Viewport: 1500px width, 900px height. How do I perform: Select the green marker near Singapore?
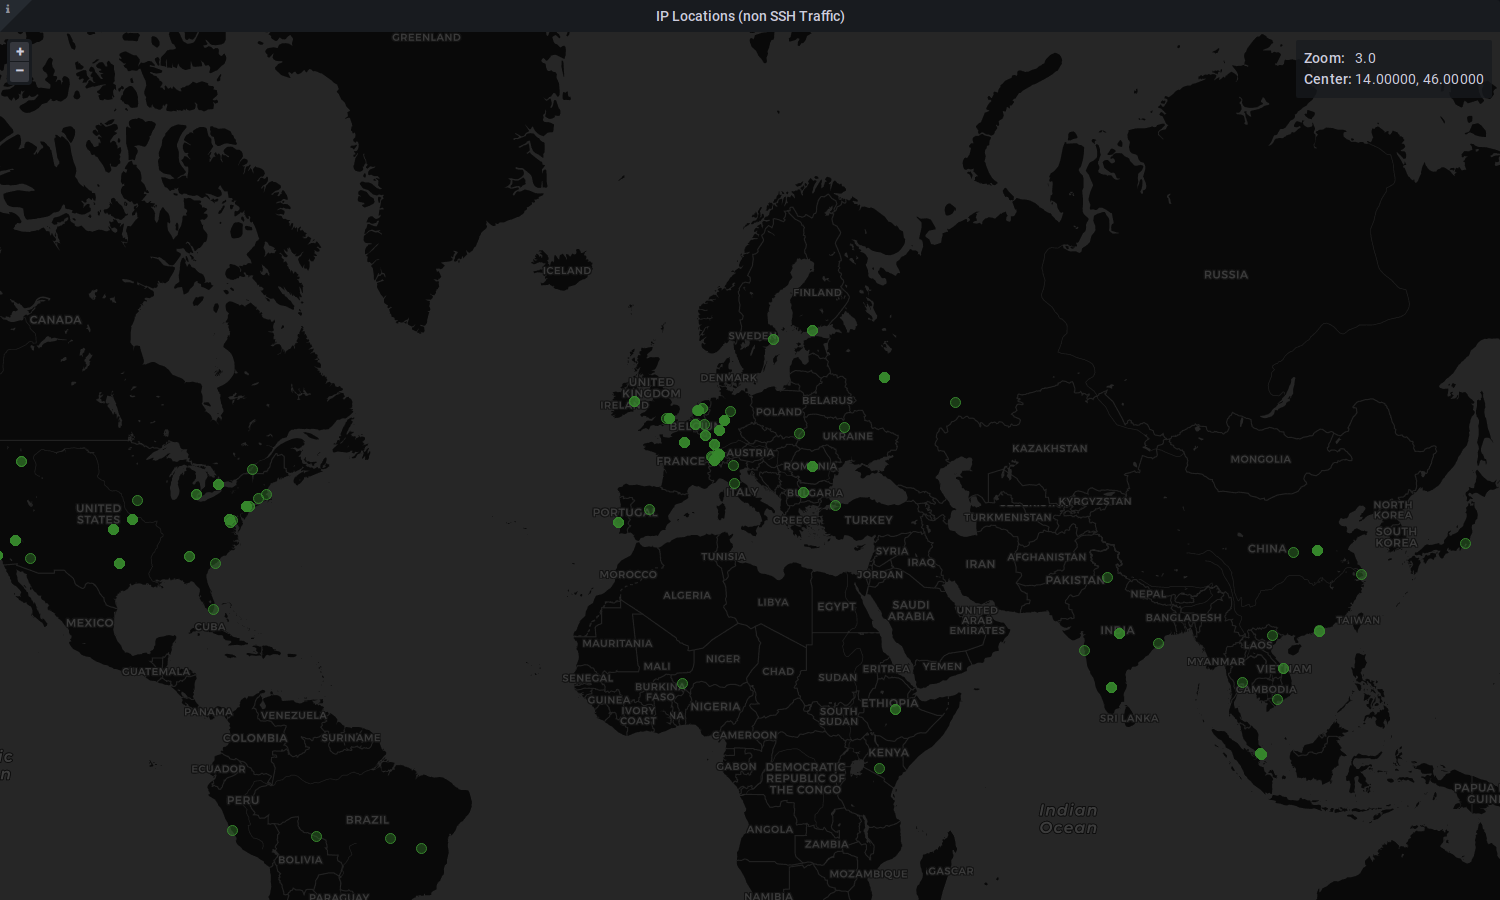1261,754
